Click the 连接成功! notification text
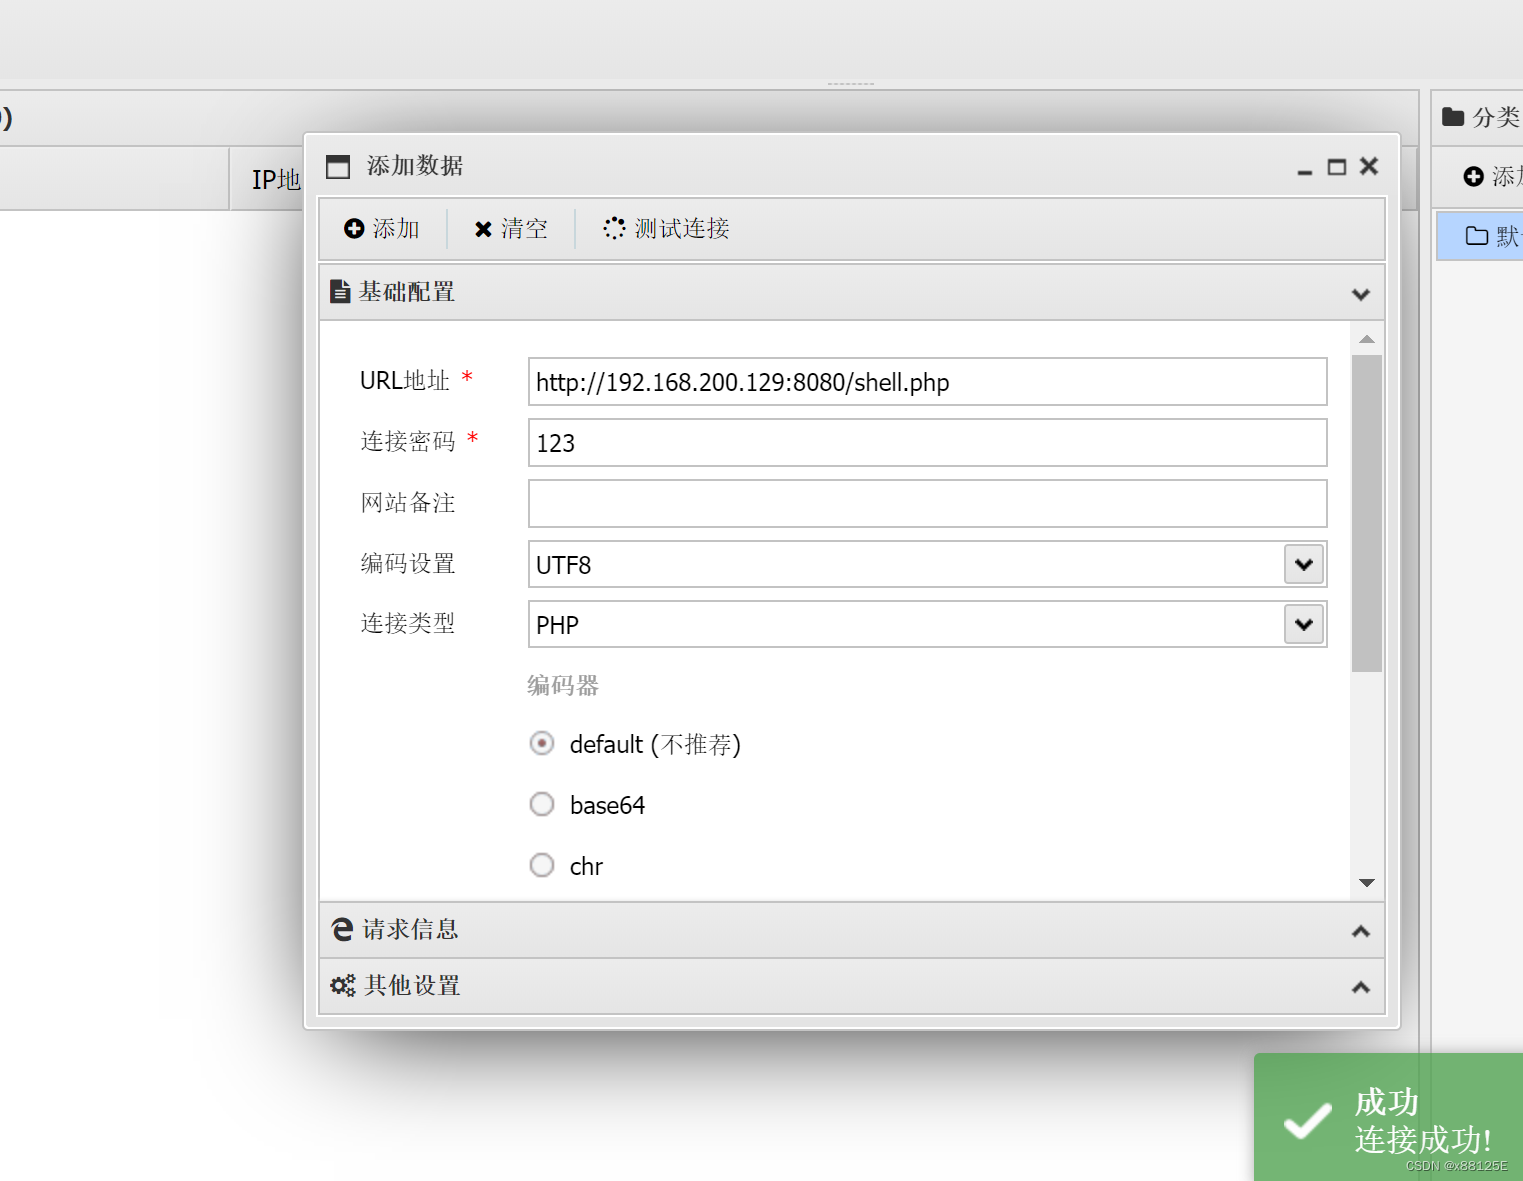This screenshot has height=1181, width=1523. pos(1423,1140)
